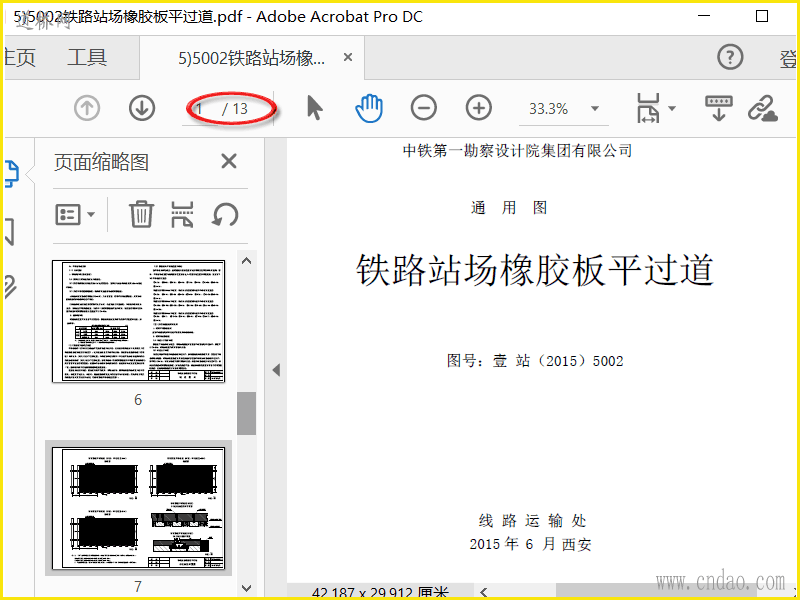Activate the Hand pan tool
This screenshot has width=800, height=600.
click(369, 108)
